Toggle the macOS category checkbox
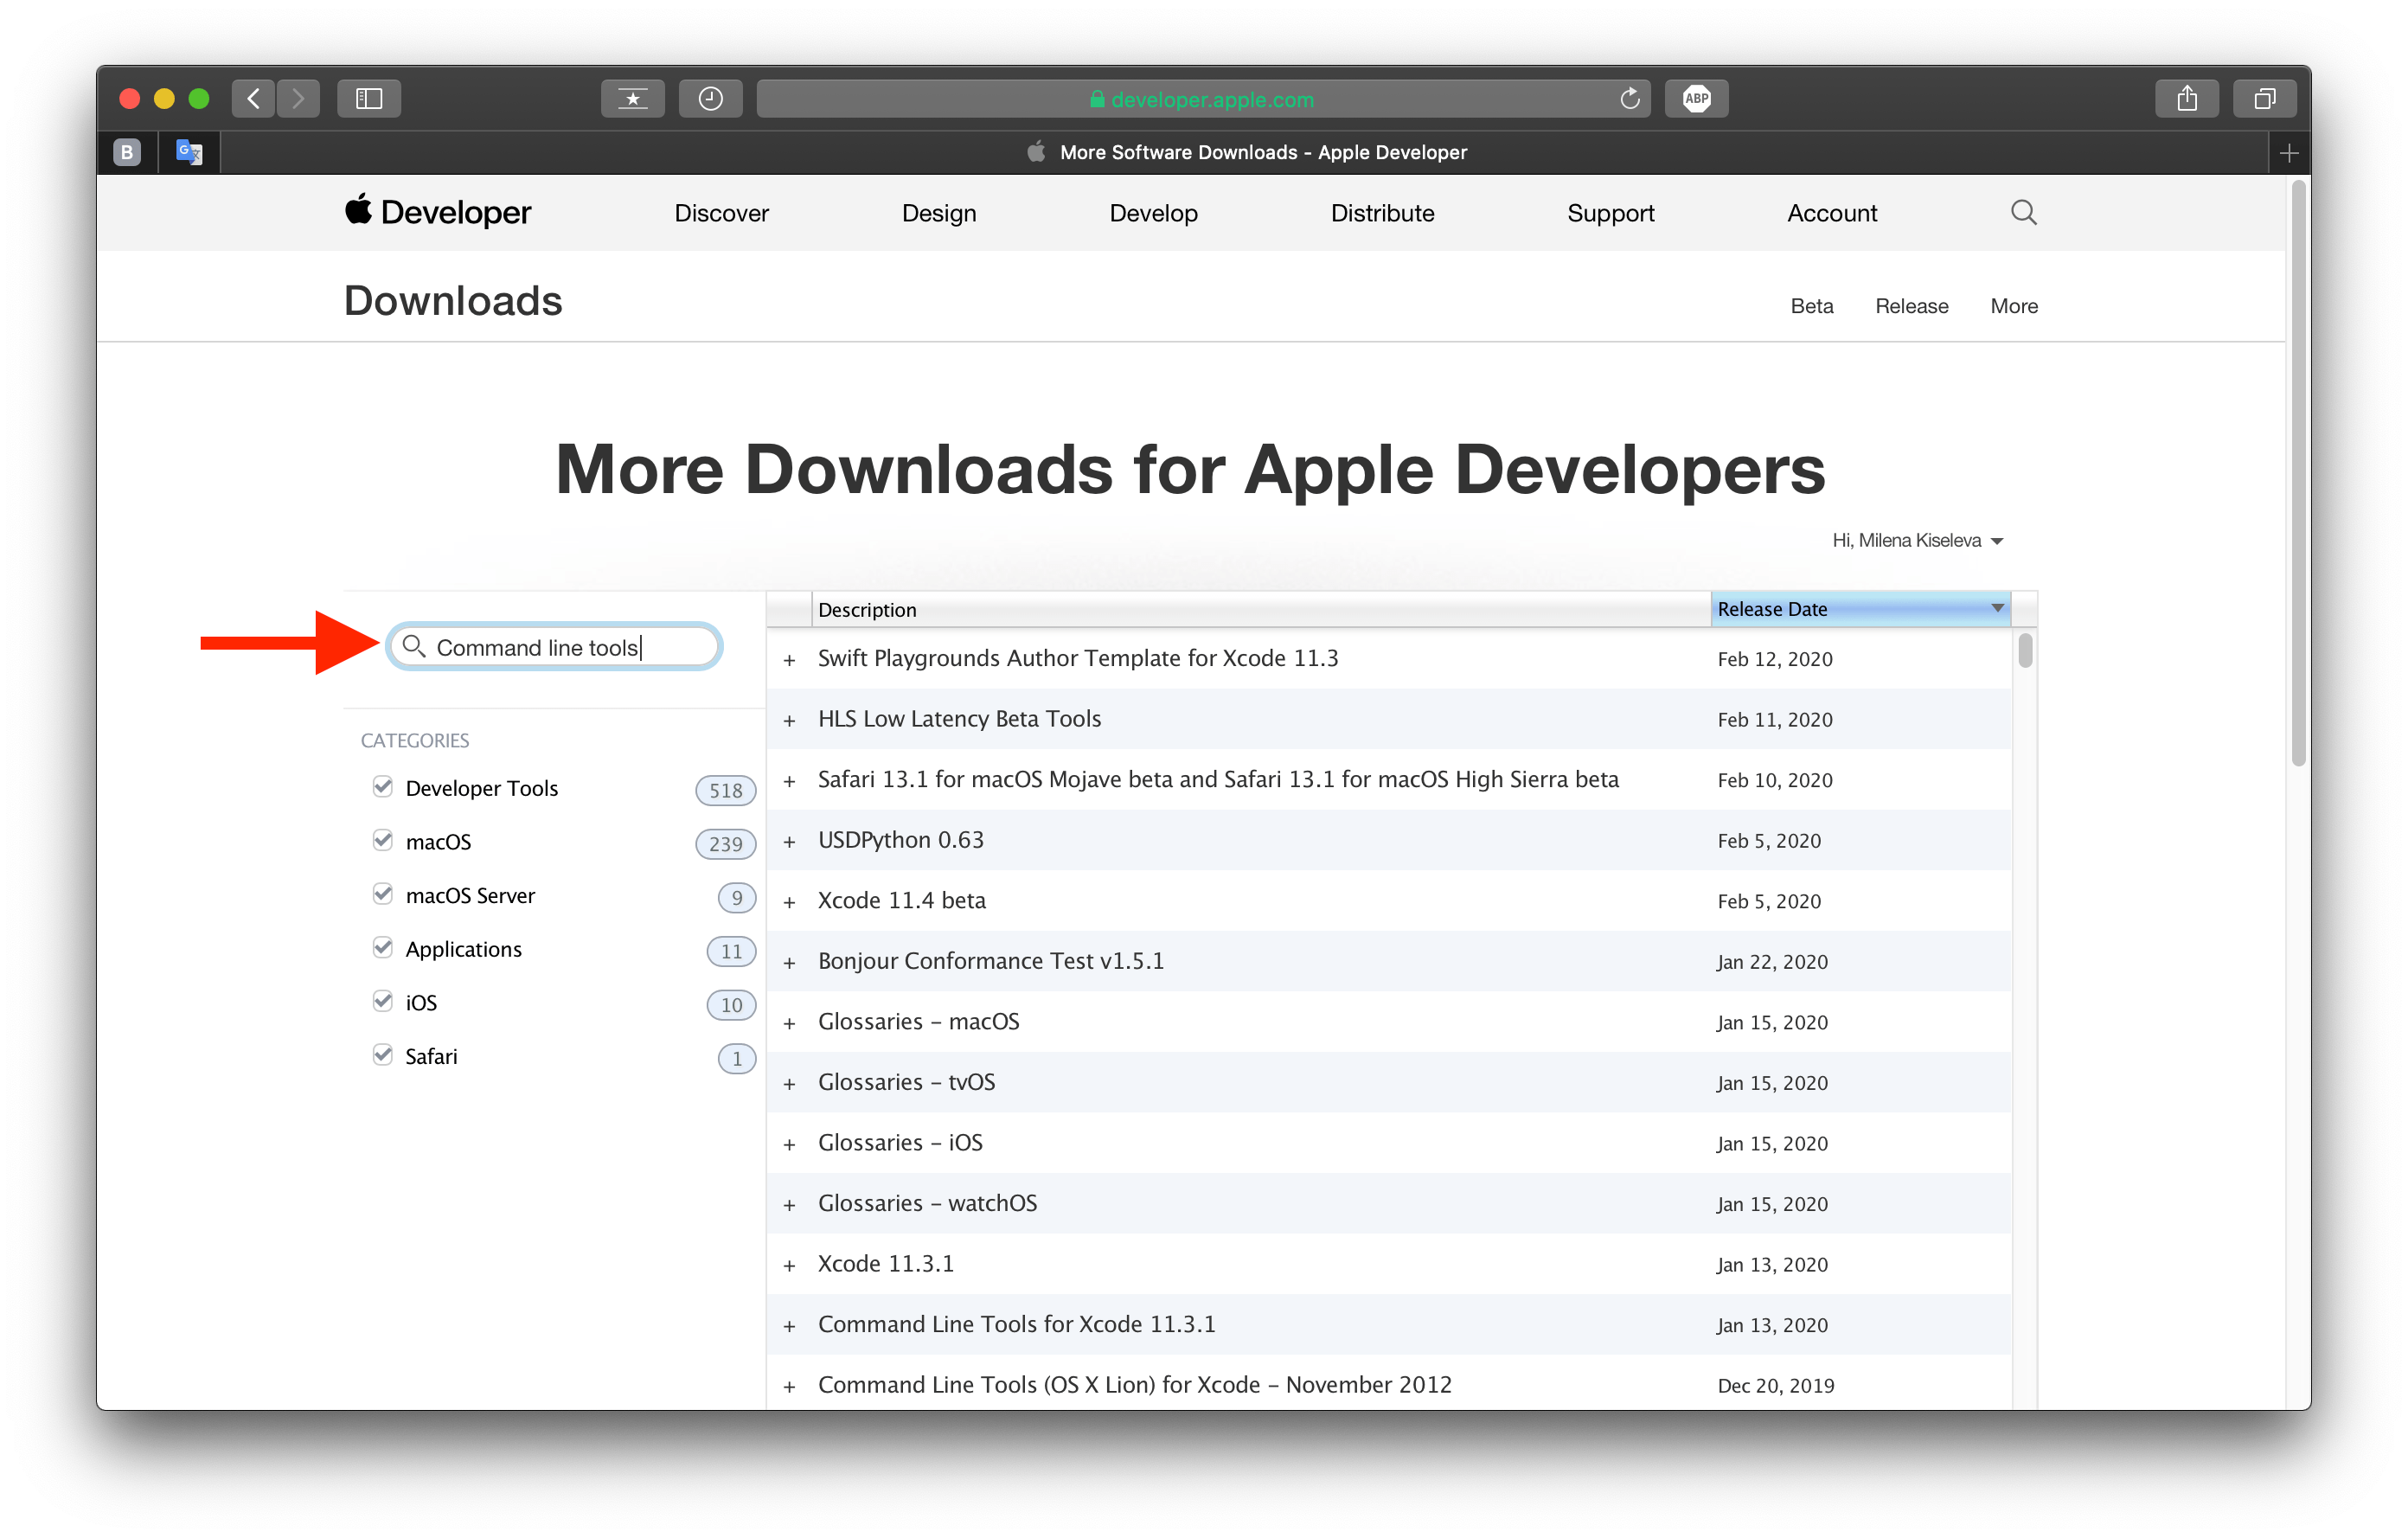The width and height of the screenshot is (2408, 1538). (x=384, y=843)
